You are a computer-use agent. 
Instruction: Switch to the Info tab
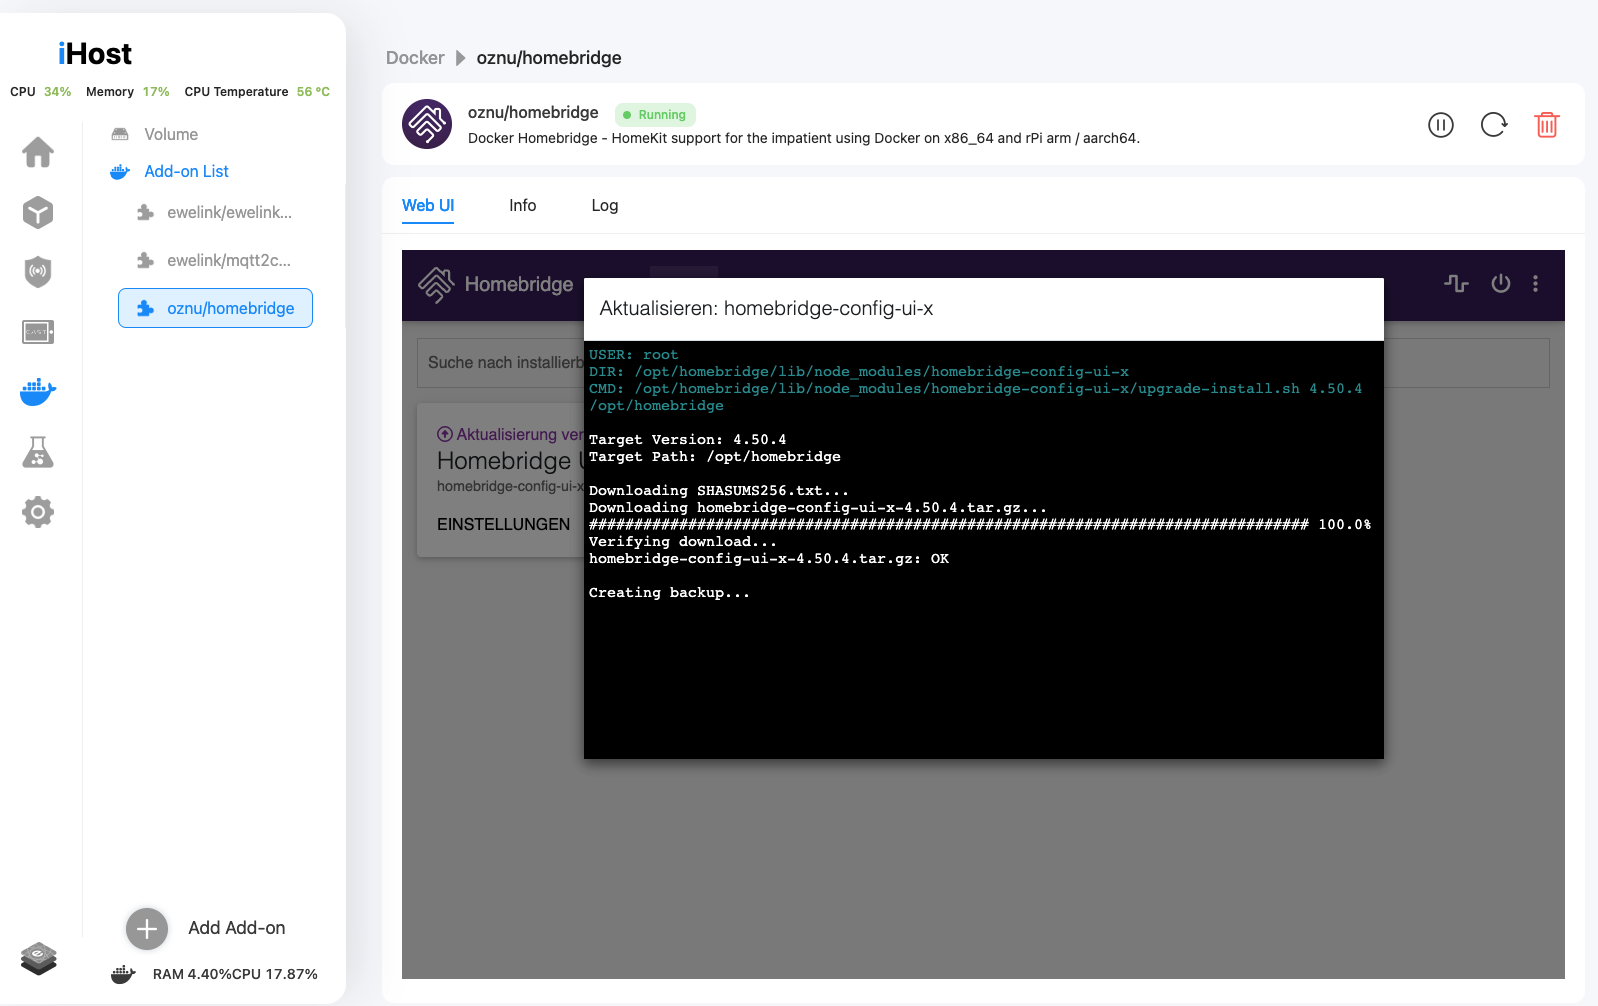[x=522, y=205]
